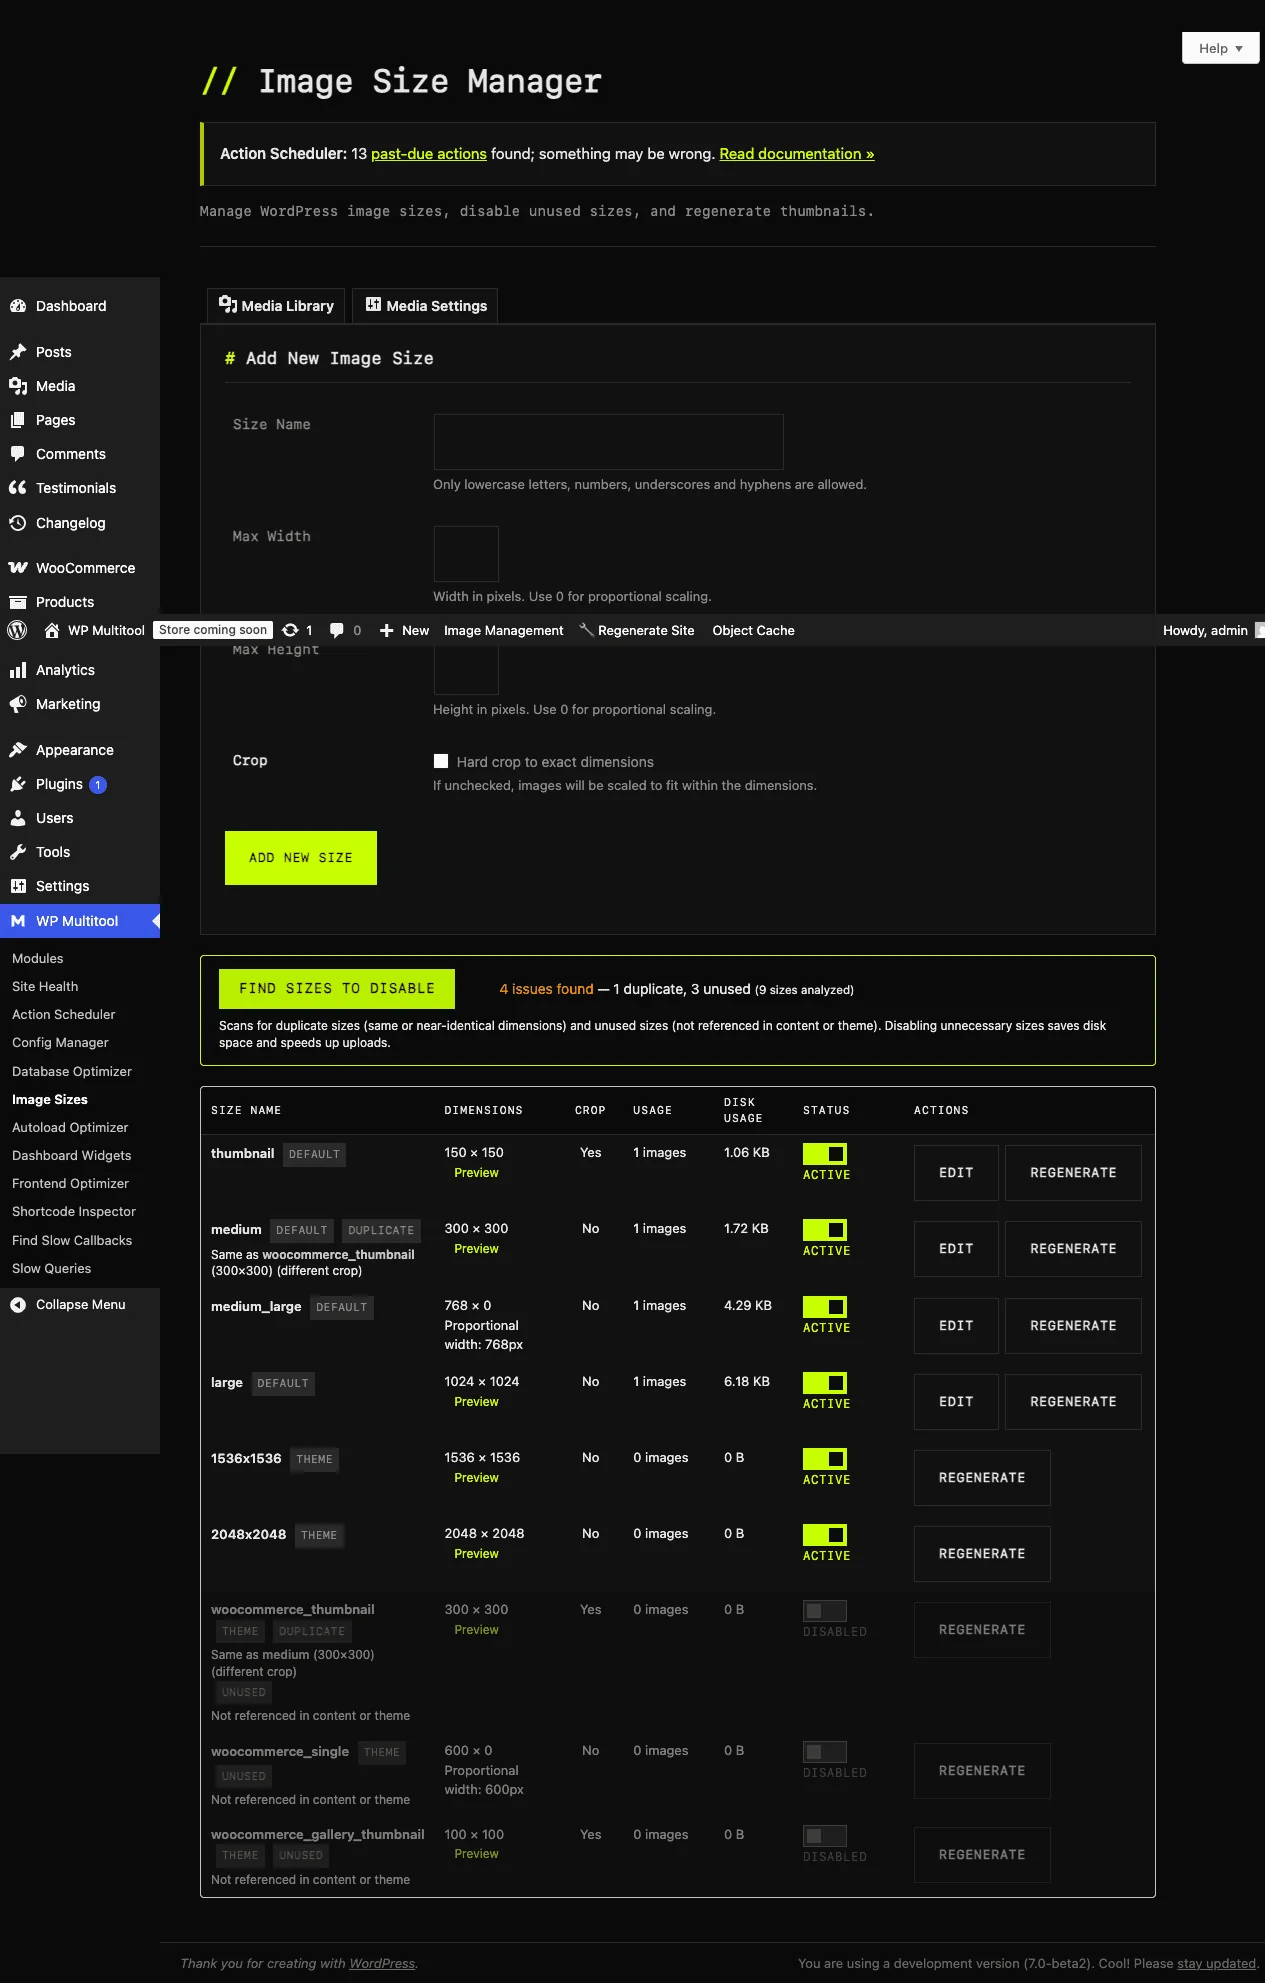Enable the woocommerce_single size toggle
Viewport: 1265px width, 1983px height.
825,1752
